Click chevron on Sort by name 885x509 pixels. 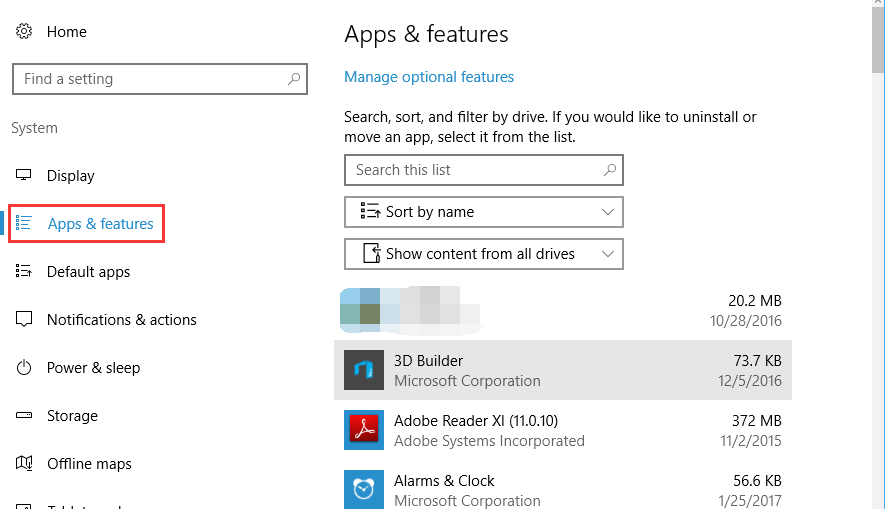608,212
